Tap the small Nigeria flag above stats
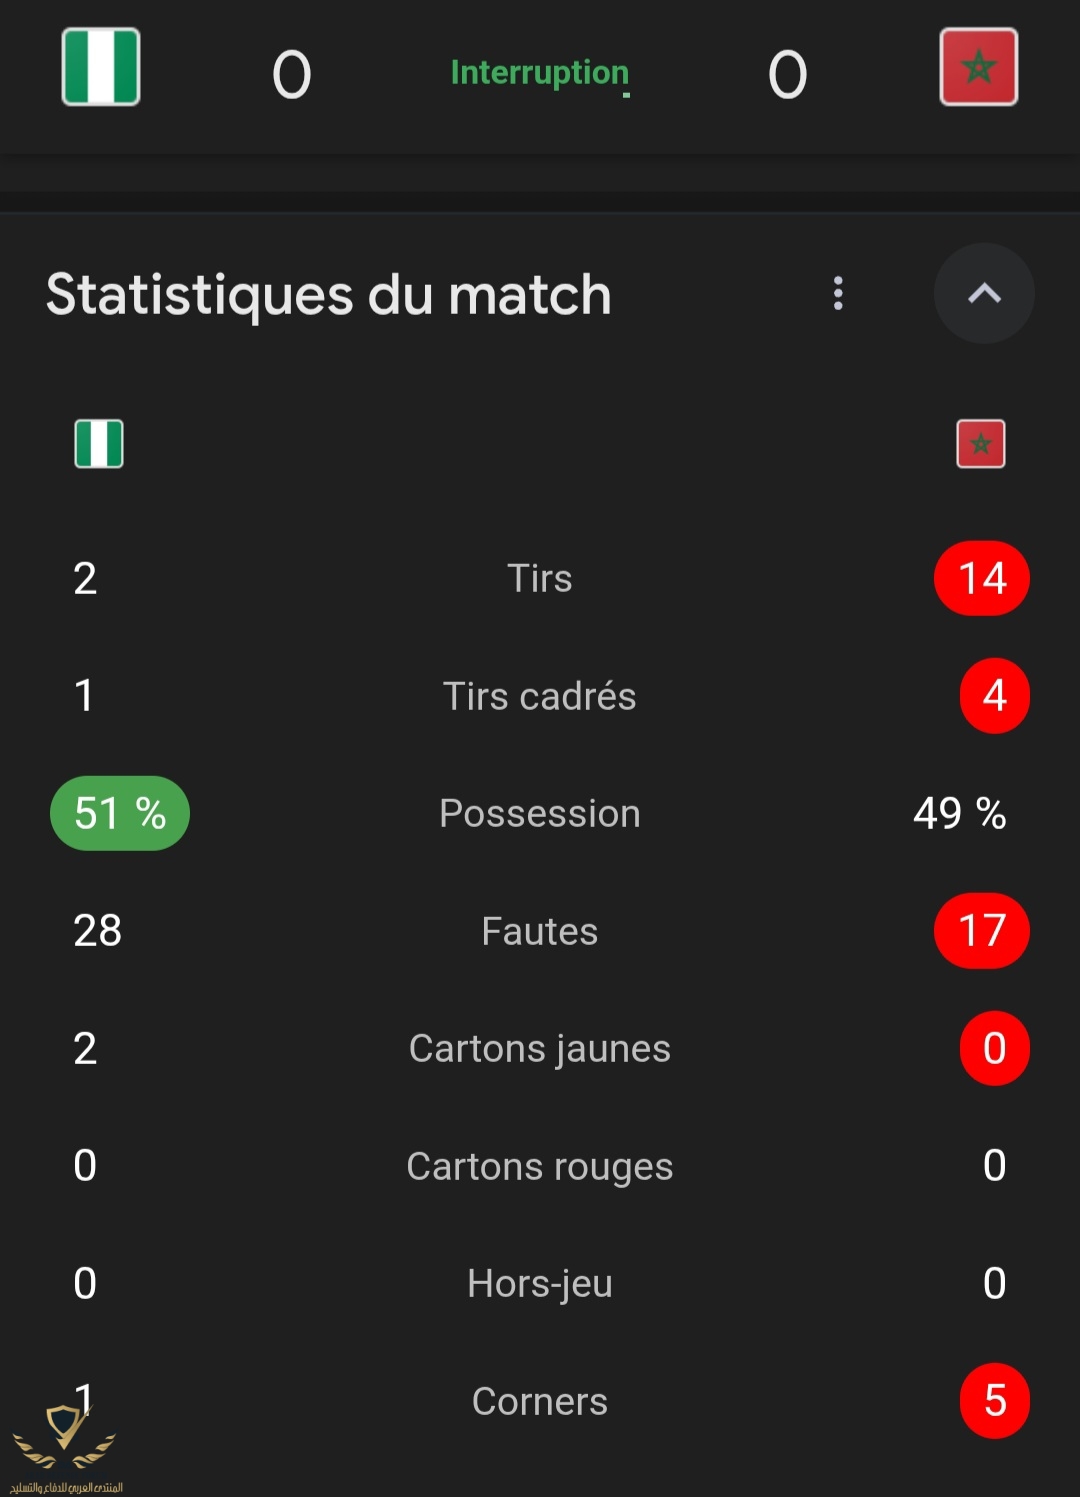 pyautogui.click(x=99, y=443)
